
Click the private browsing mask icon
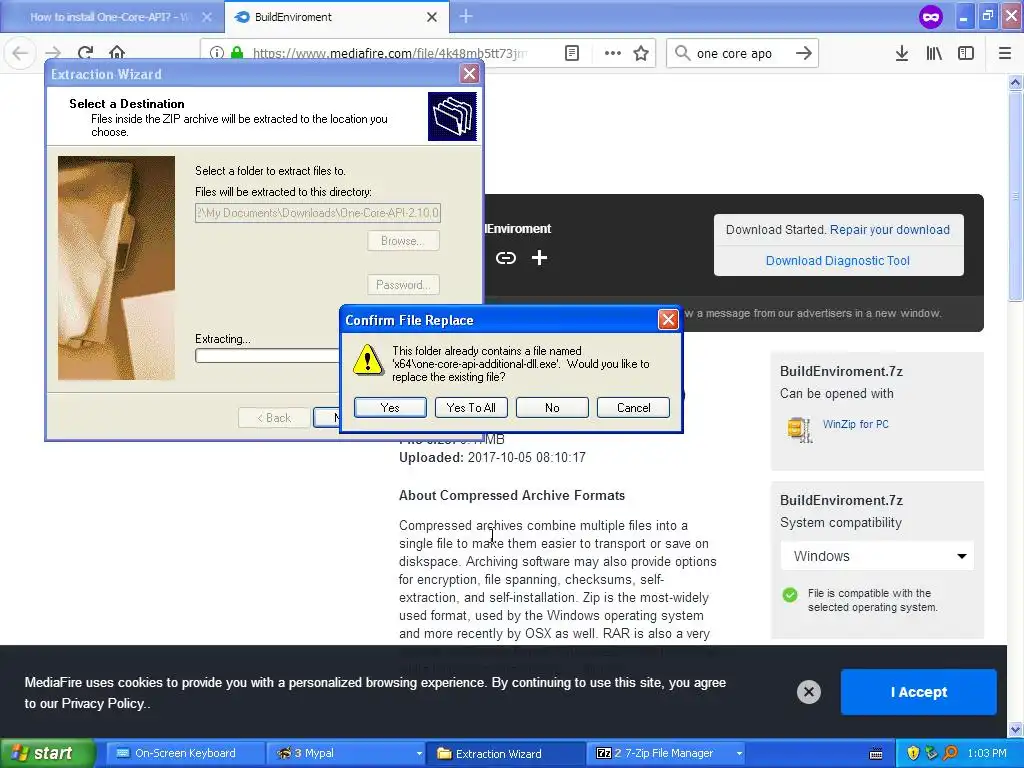931,17
